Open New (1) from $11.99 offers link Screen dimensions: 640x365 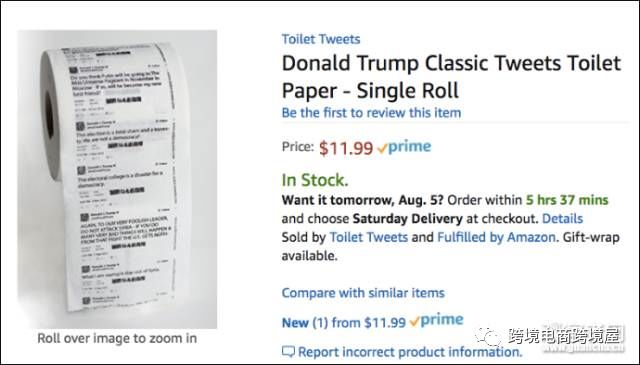click(x=344, y=323)
